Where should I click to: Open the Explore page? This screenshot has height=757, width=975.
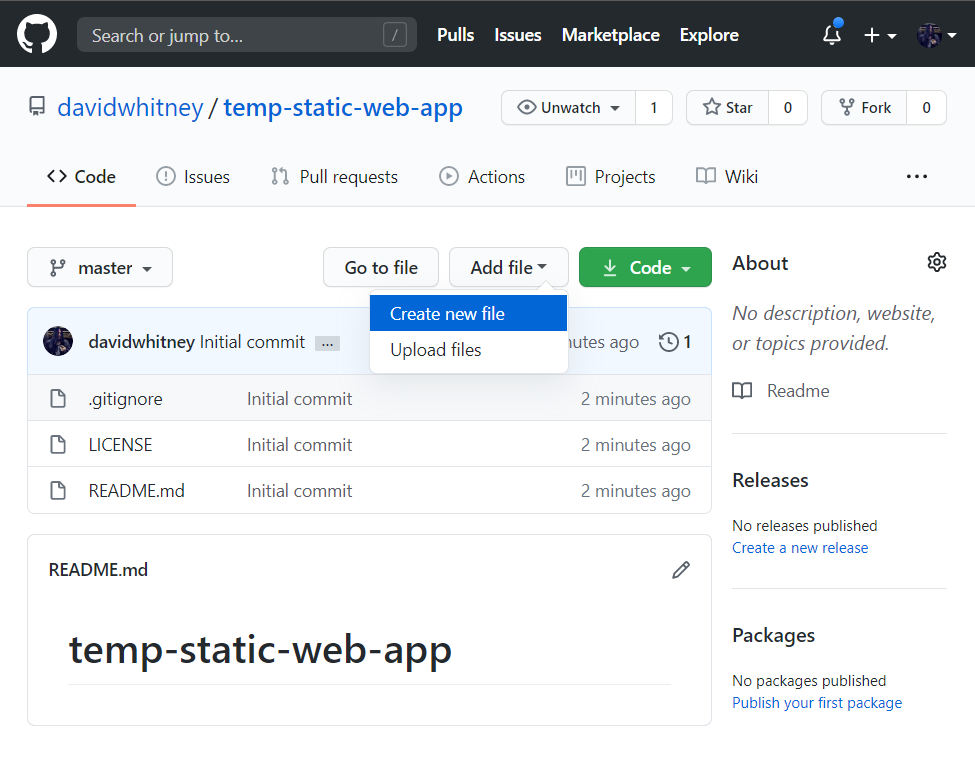(x=709, y=35)
